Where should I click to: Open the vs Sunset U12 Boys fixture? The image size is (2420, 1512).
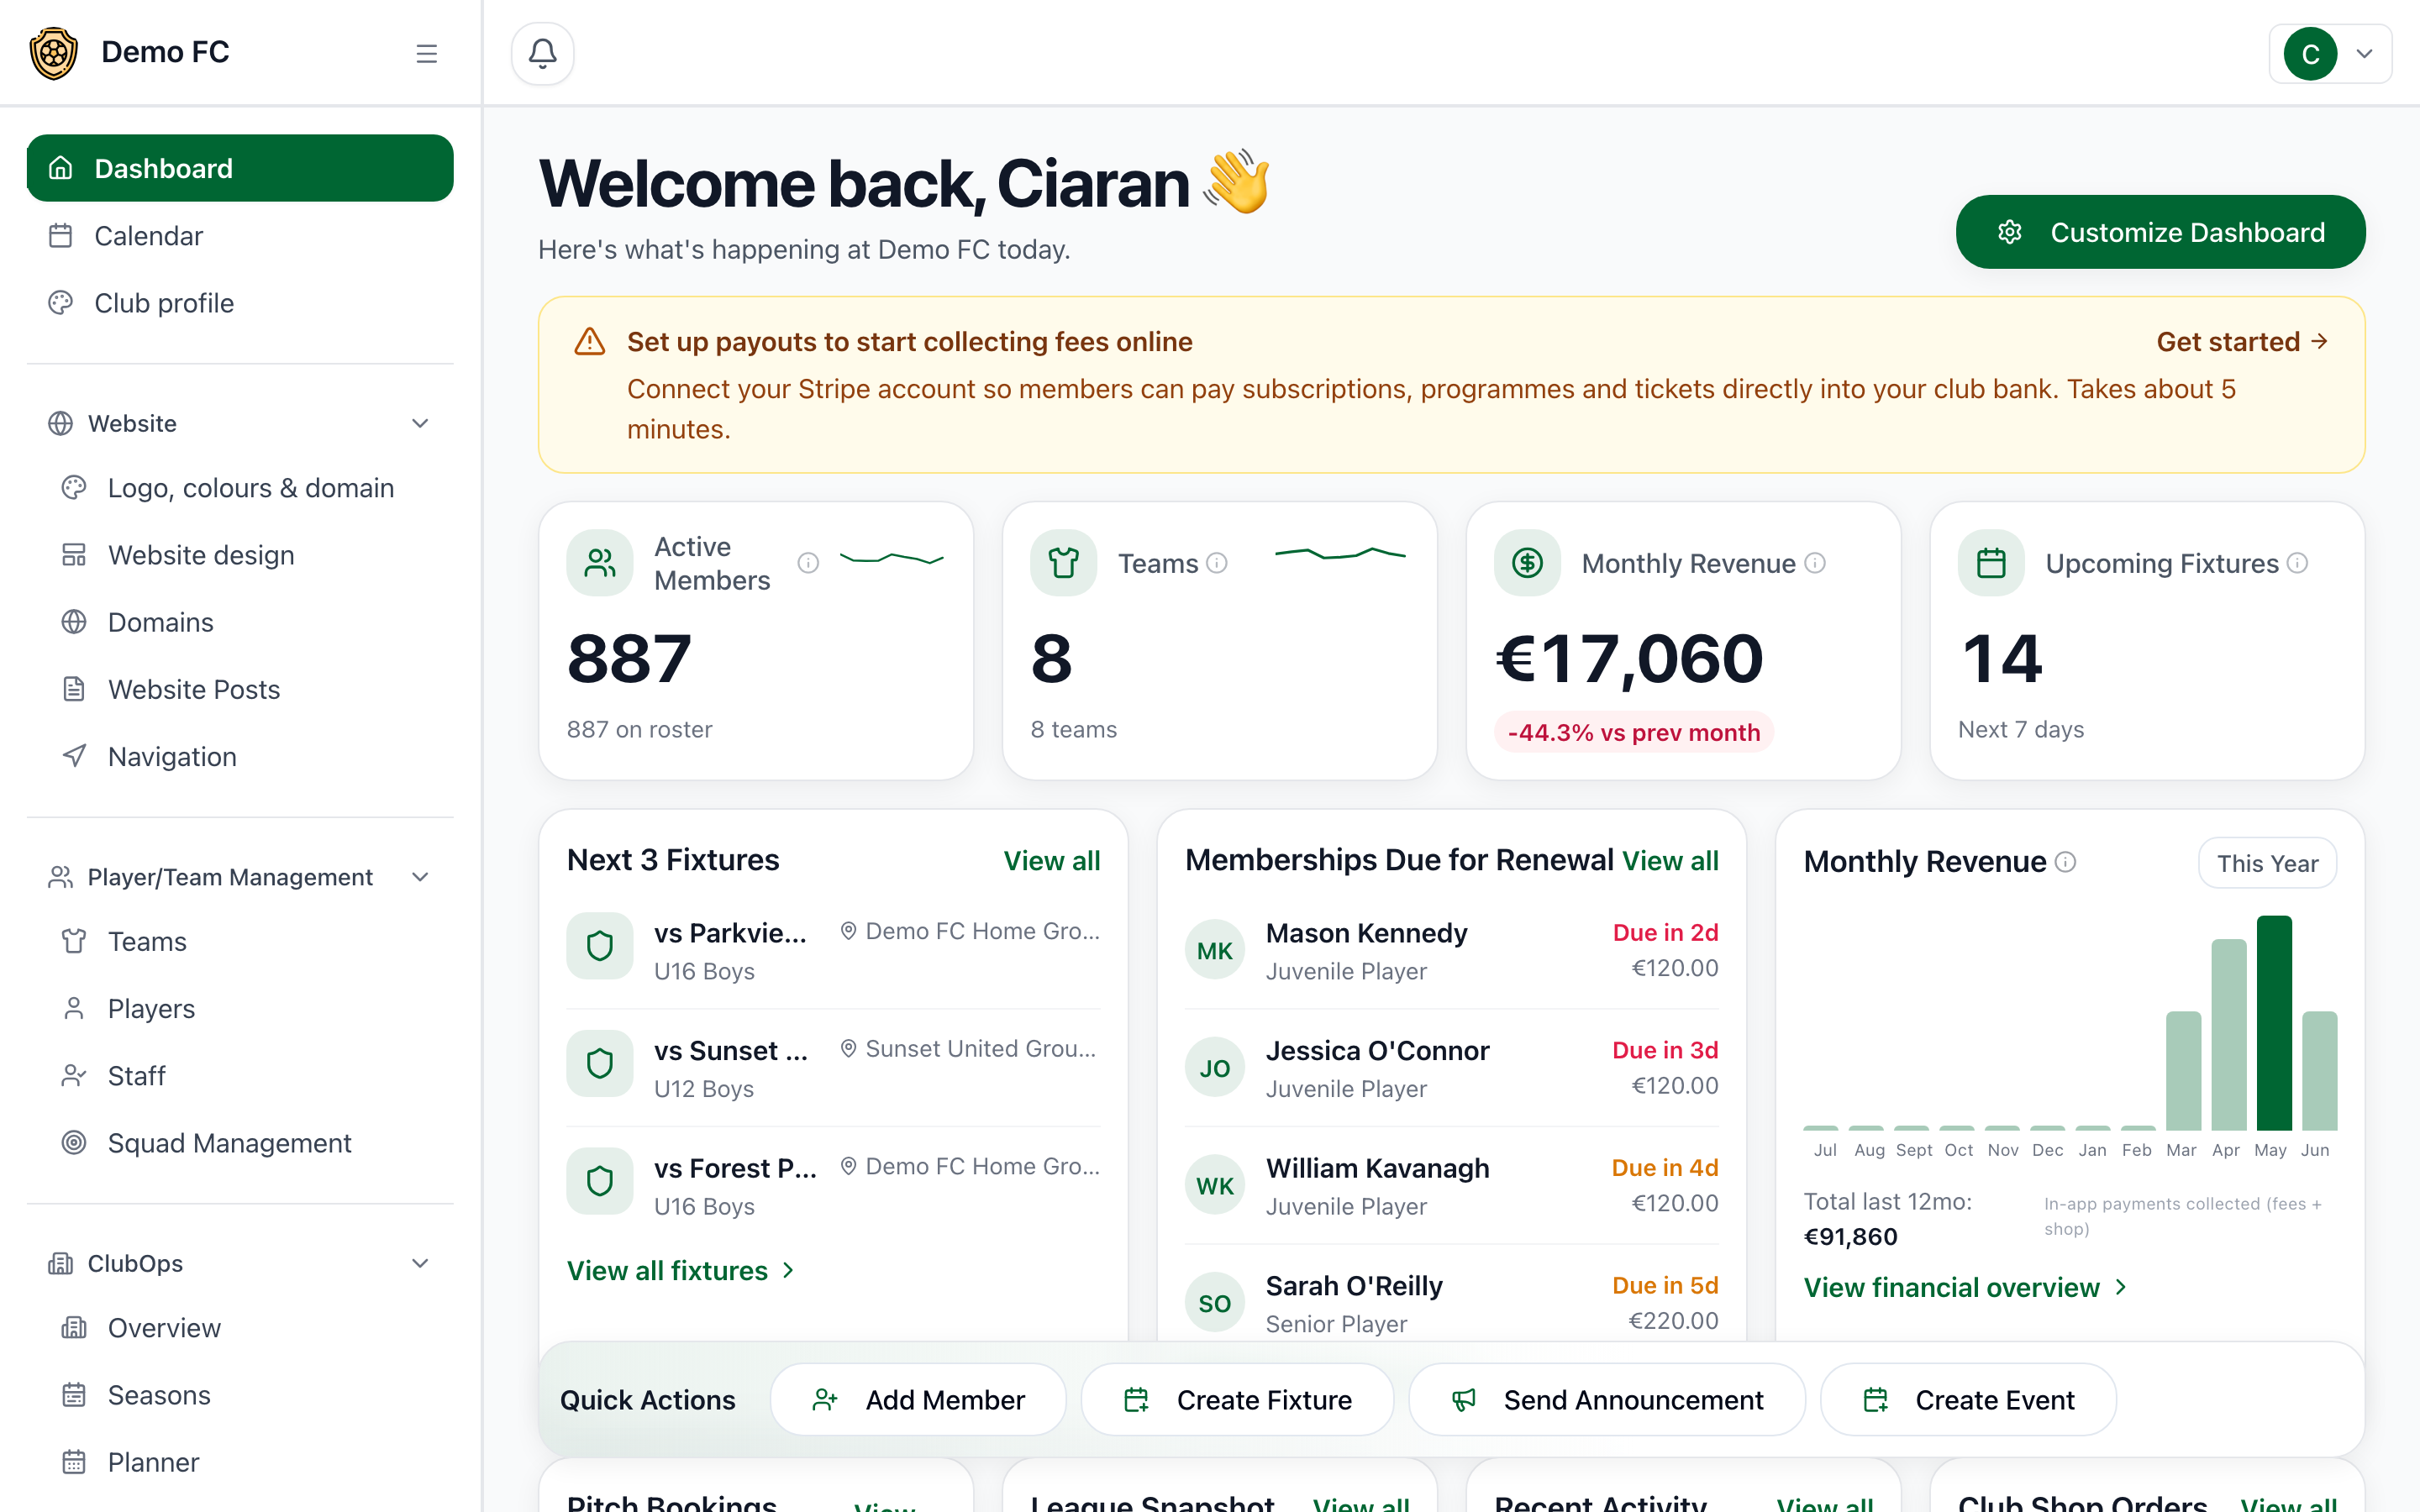point(833,1068)
